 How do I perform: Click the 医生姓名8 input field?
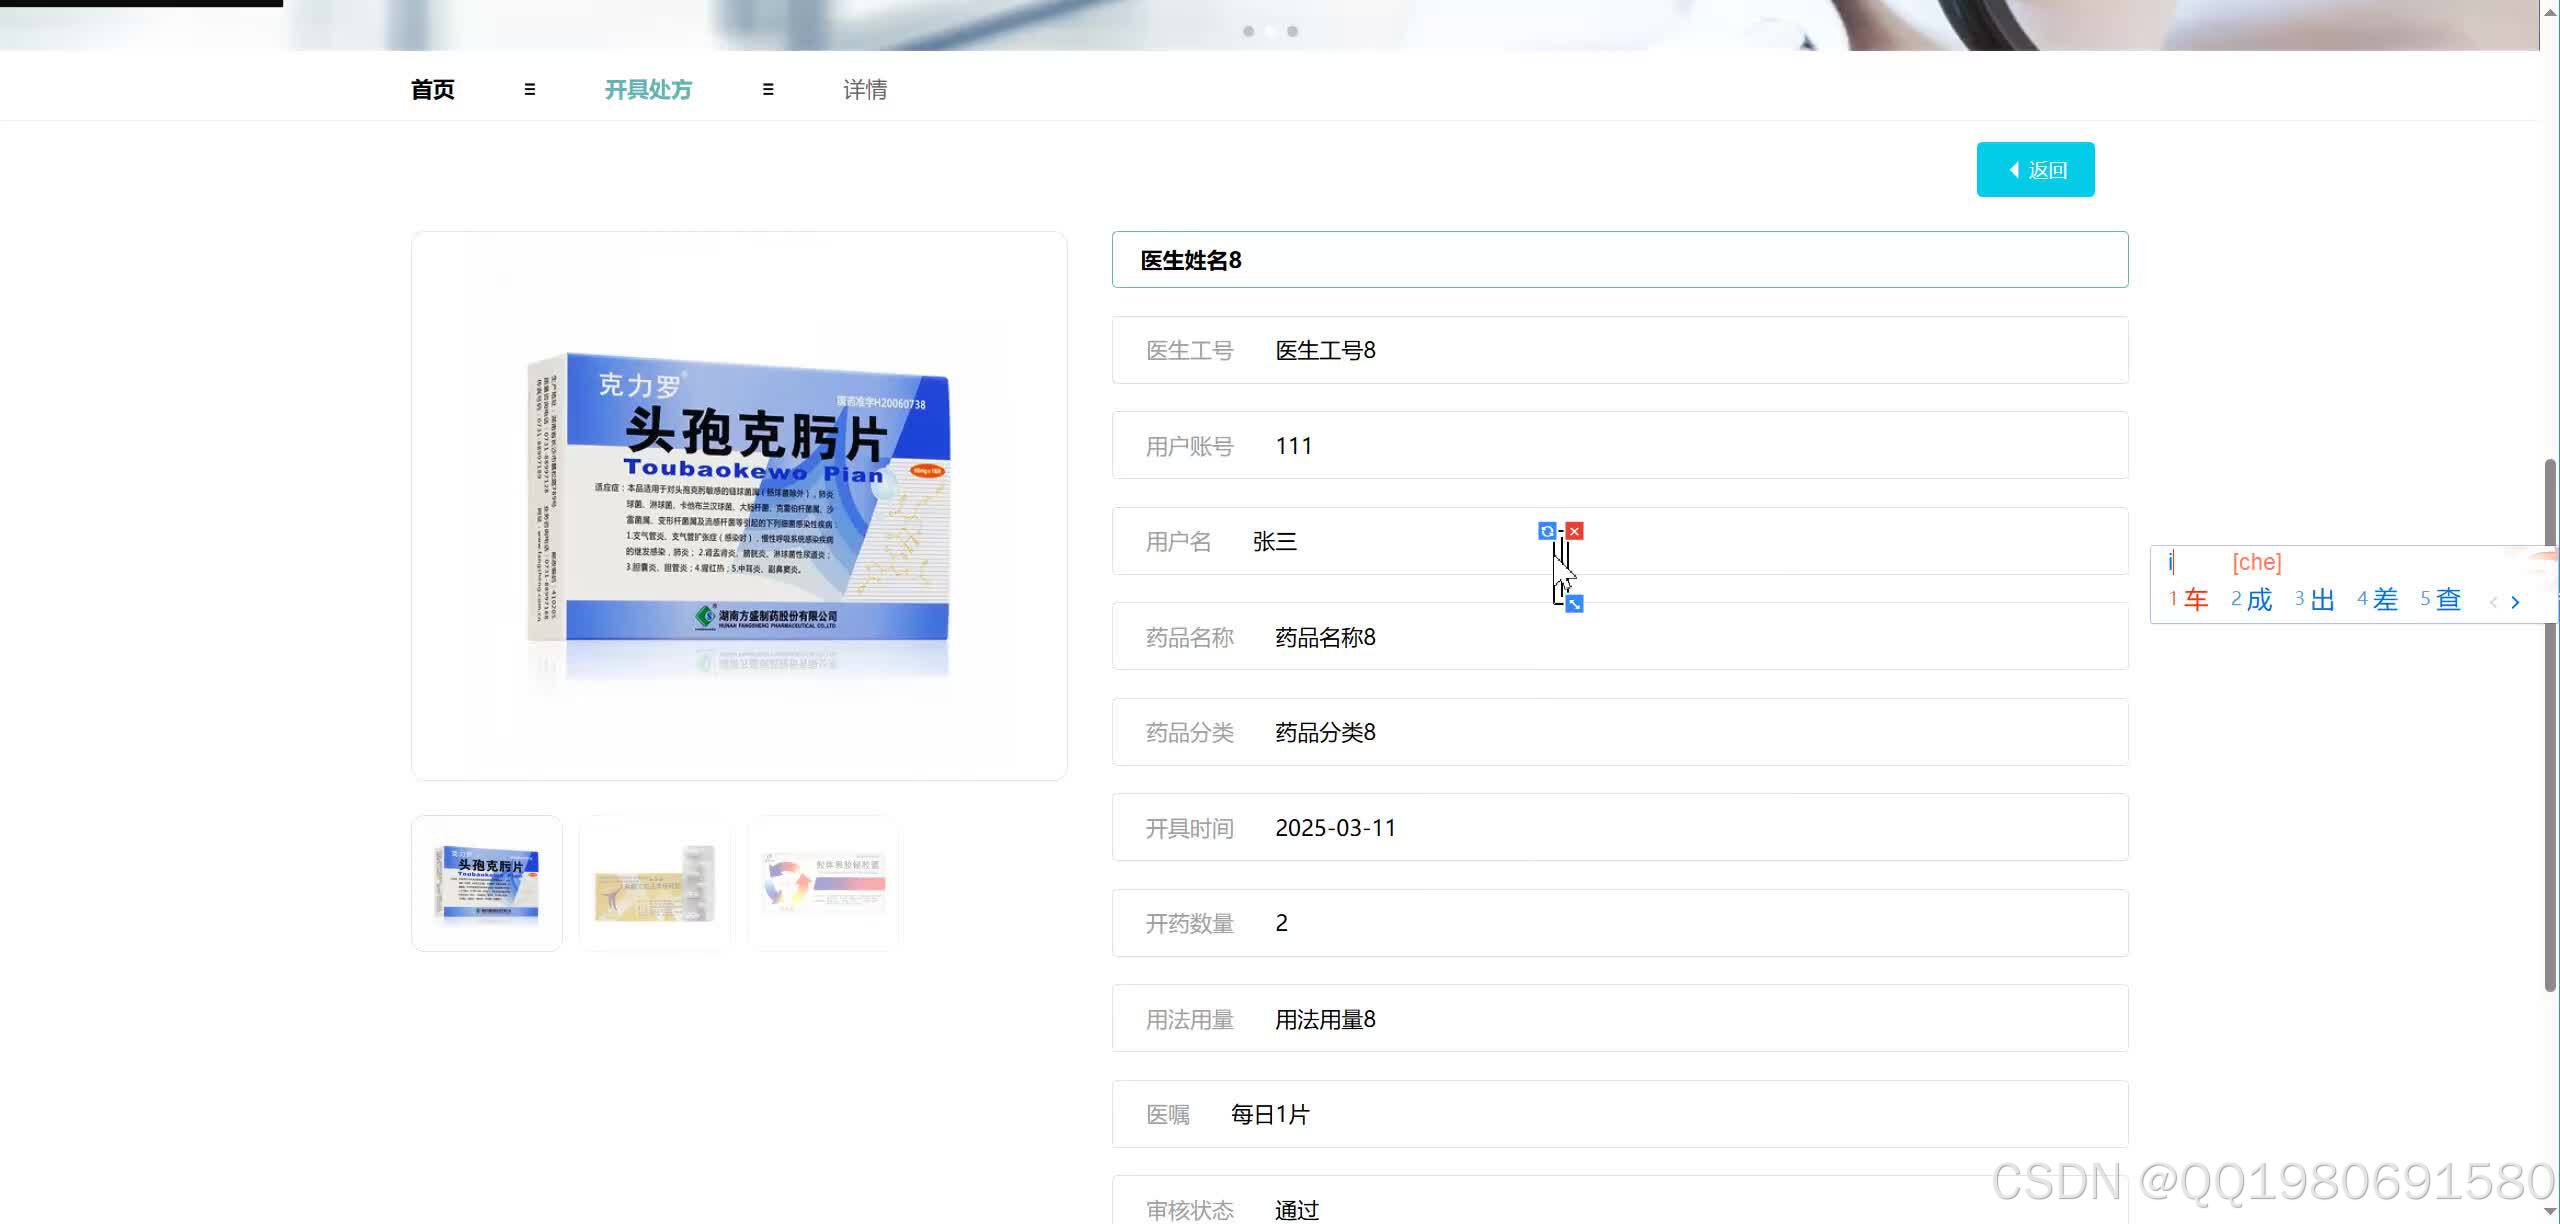1620,260
